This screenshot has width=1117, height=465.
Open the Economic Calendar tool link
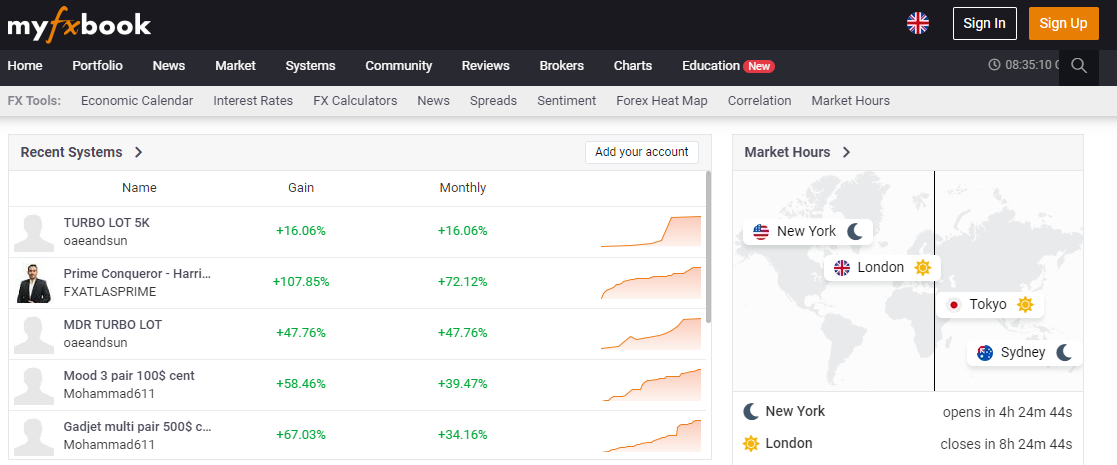point(137,101)
